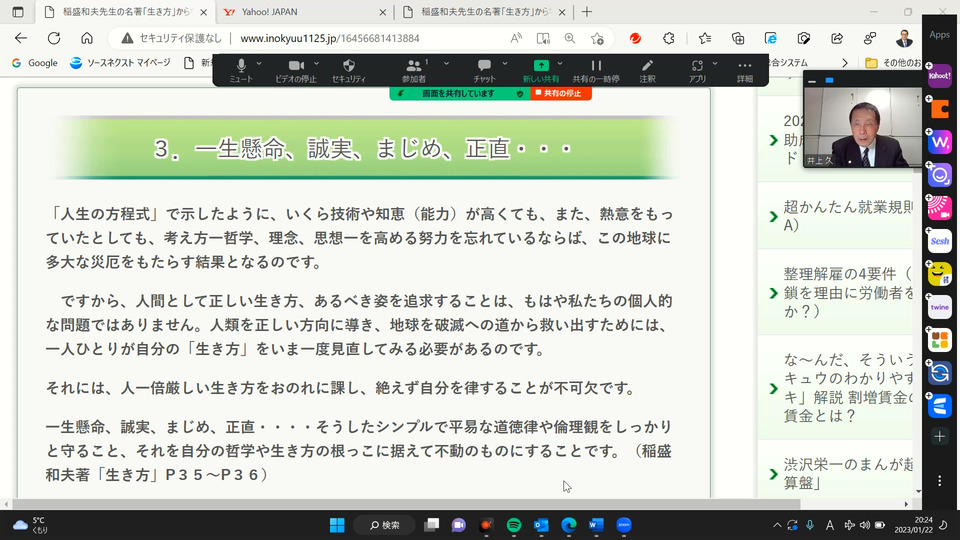Open Zoom from taskbar

pos(624,525)
